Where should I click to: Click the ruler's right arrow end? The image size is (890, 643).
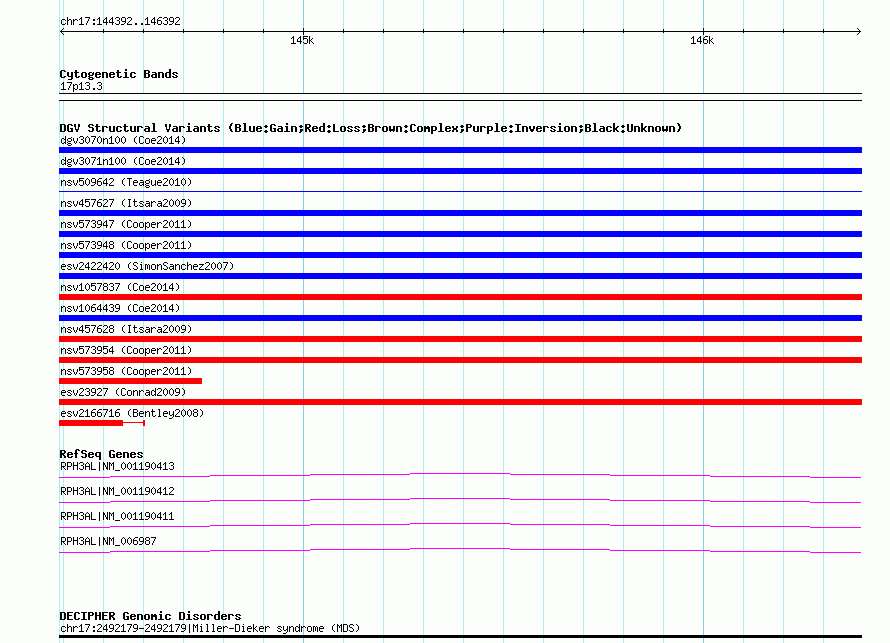[x=859, y=32]
